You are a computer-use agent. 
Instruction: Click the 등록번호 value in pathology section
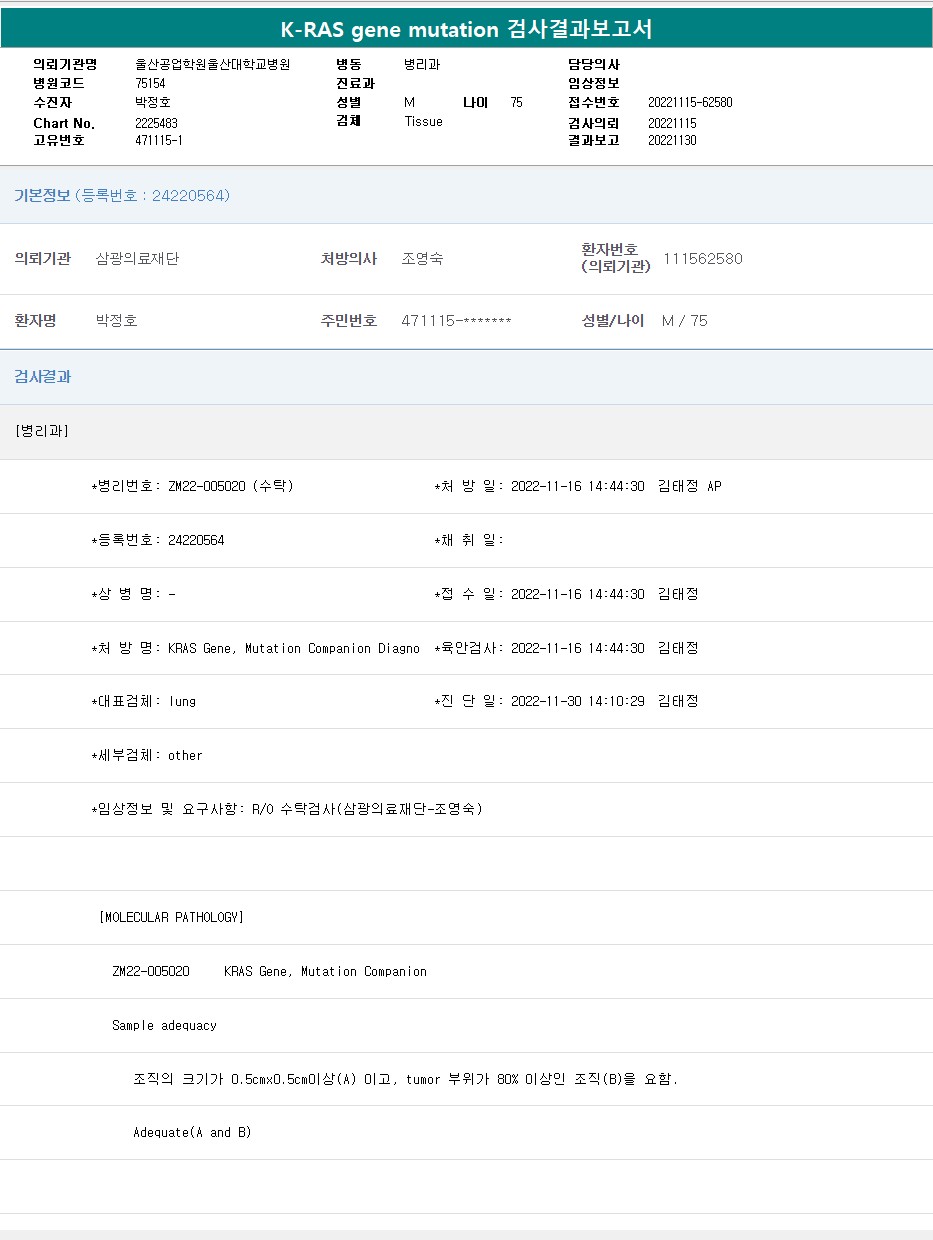click(196, 541)
